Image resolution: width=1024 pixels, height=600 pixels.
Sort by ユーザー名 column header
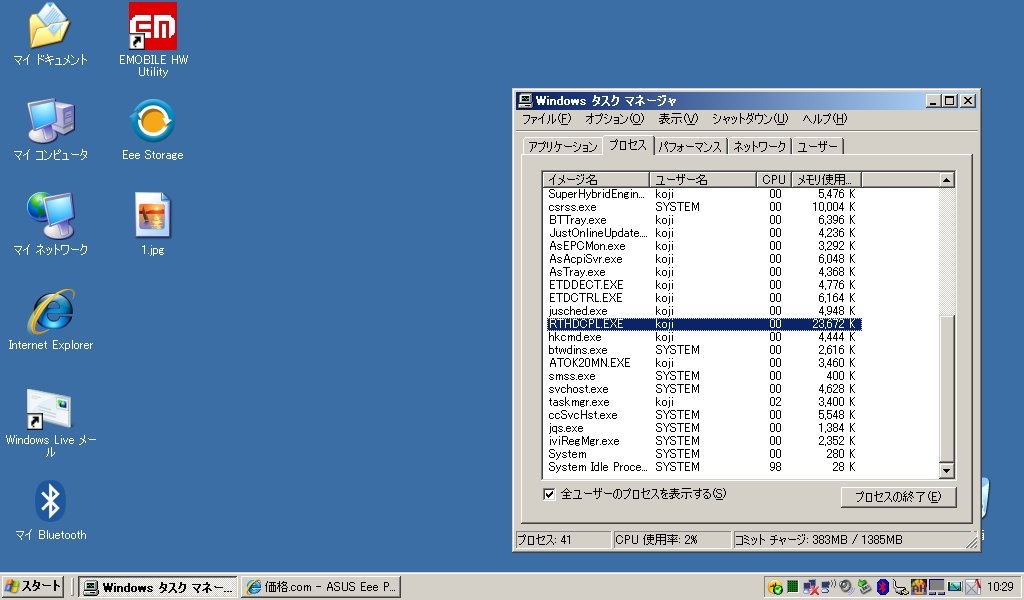[x=702, y=180]
